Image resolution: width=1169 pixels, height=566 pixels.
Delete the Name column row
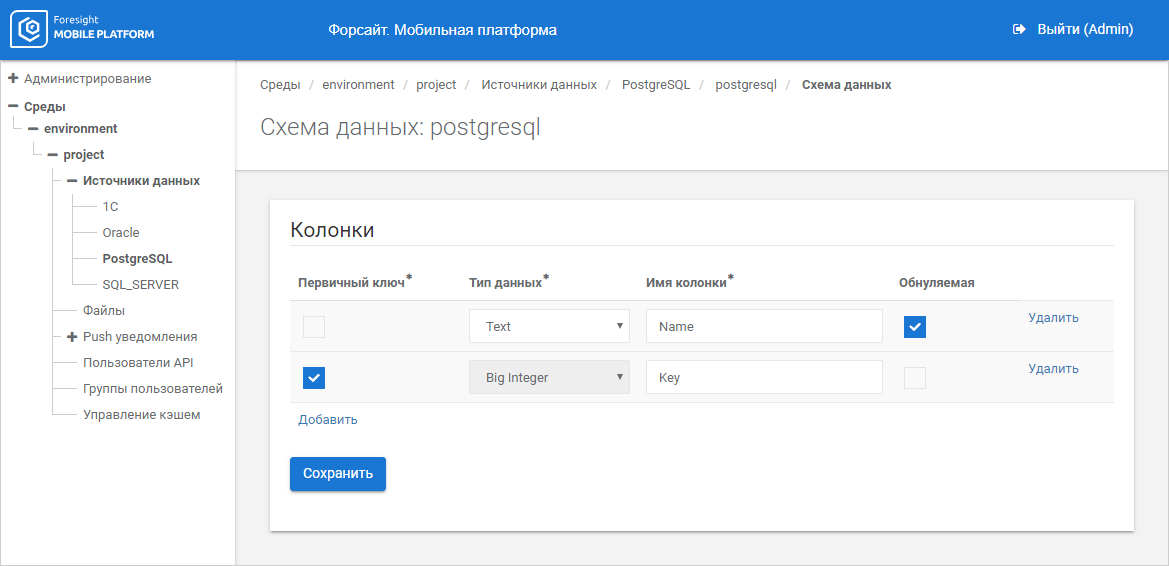point(1053,318)
